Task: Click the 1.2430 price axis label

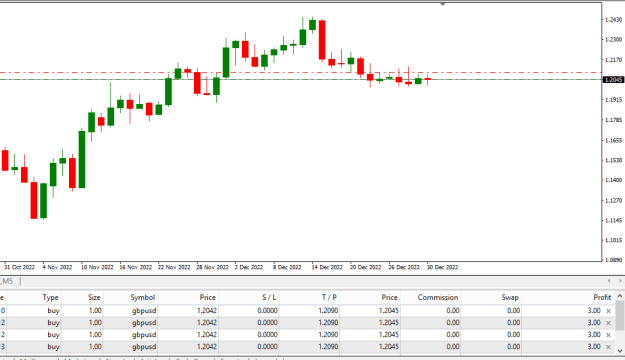Action: 613,20
